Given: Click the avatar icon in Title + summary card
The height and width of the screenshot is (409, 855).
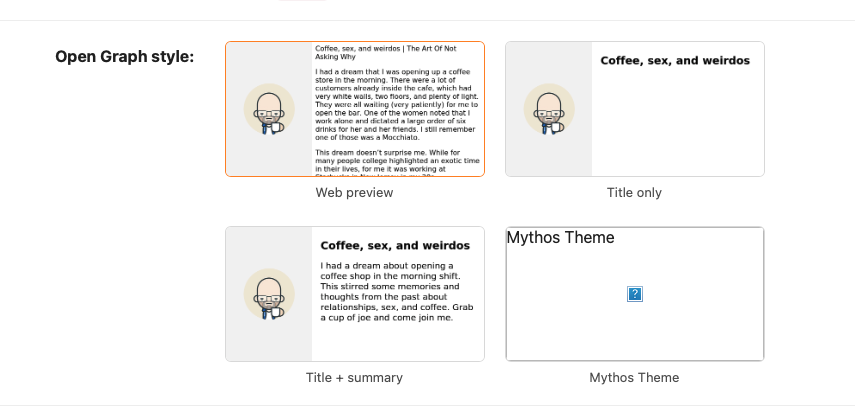Looking at the screenshot, I should 269,294.
